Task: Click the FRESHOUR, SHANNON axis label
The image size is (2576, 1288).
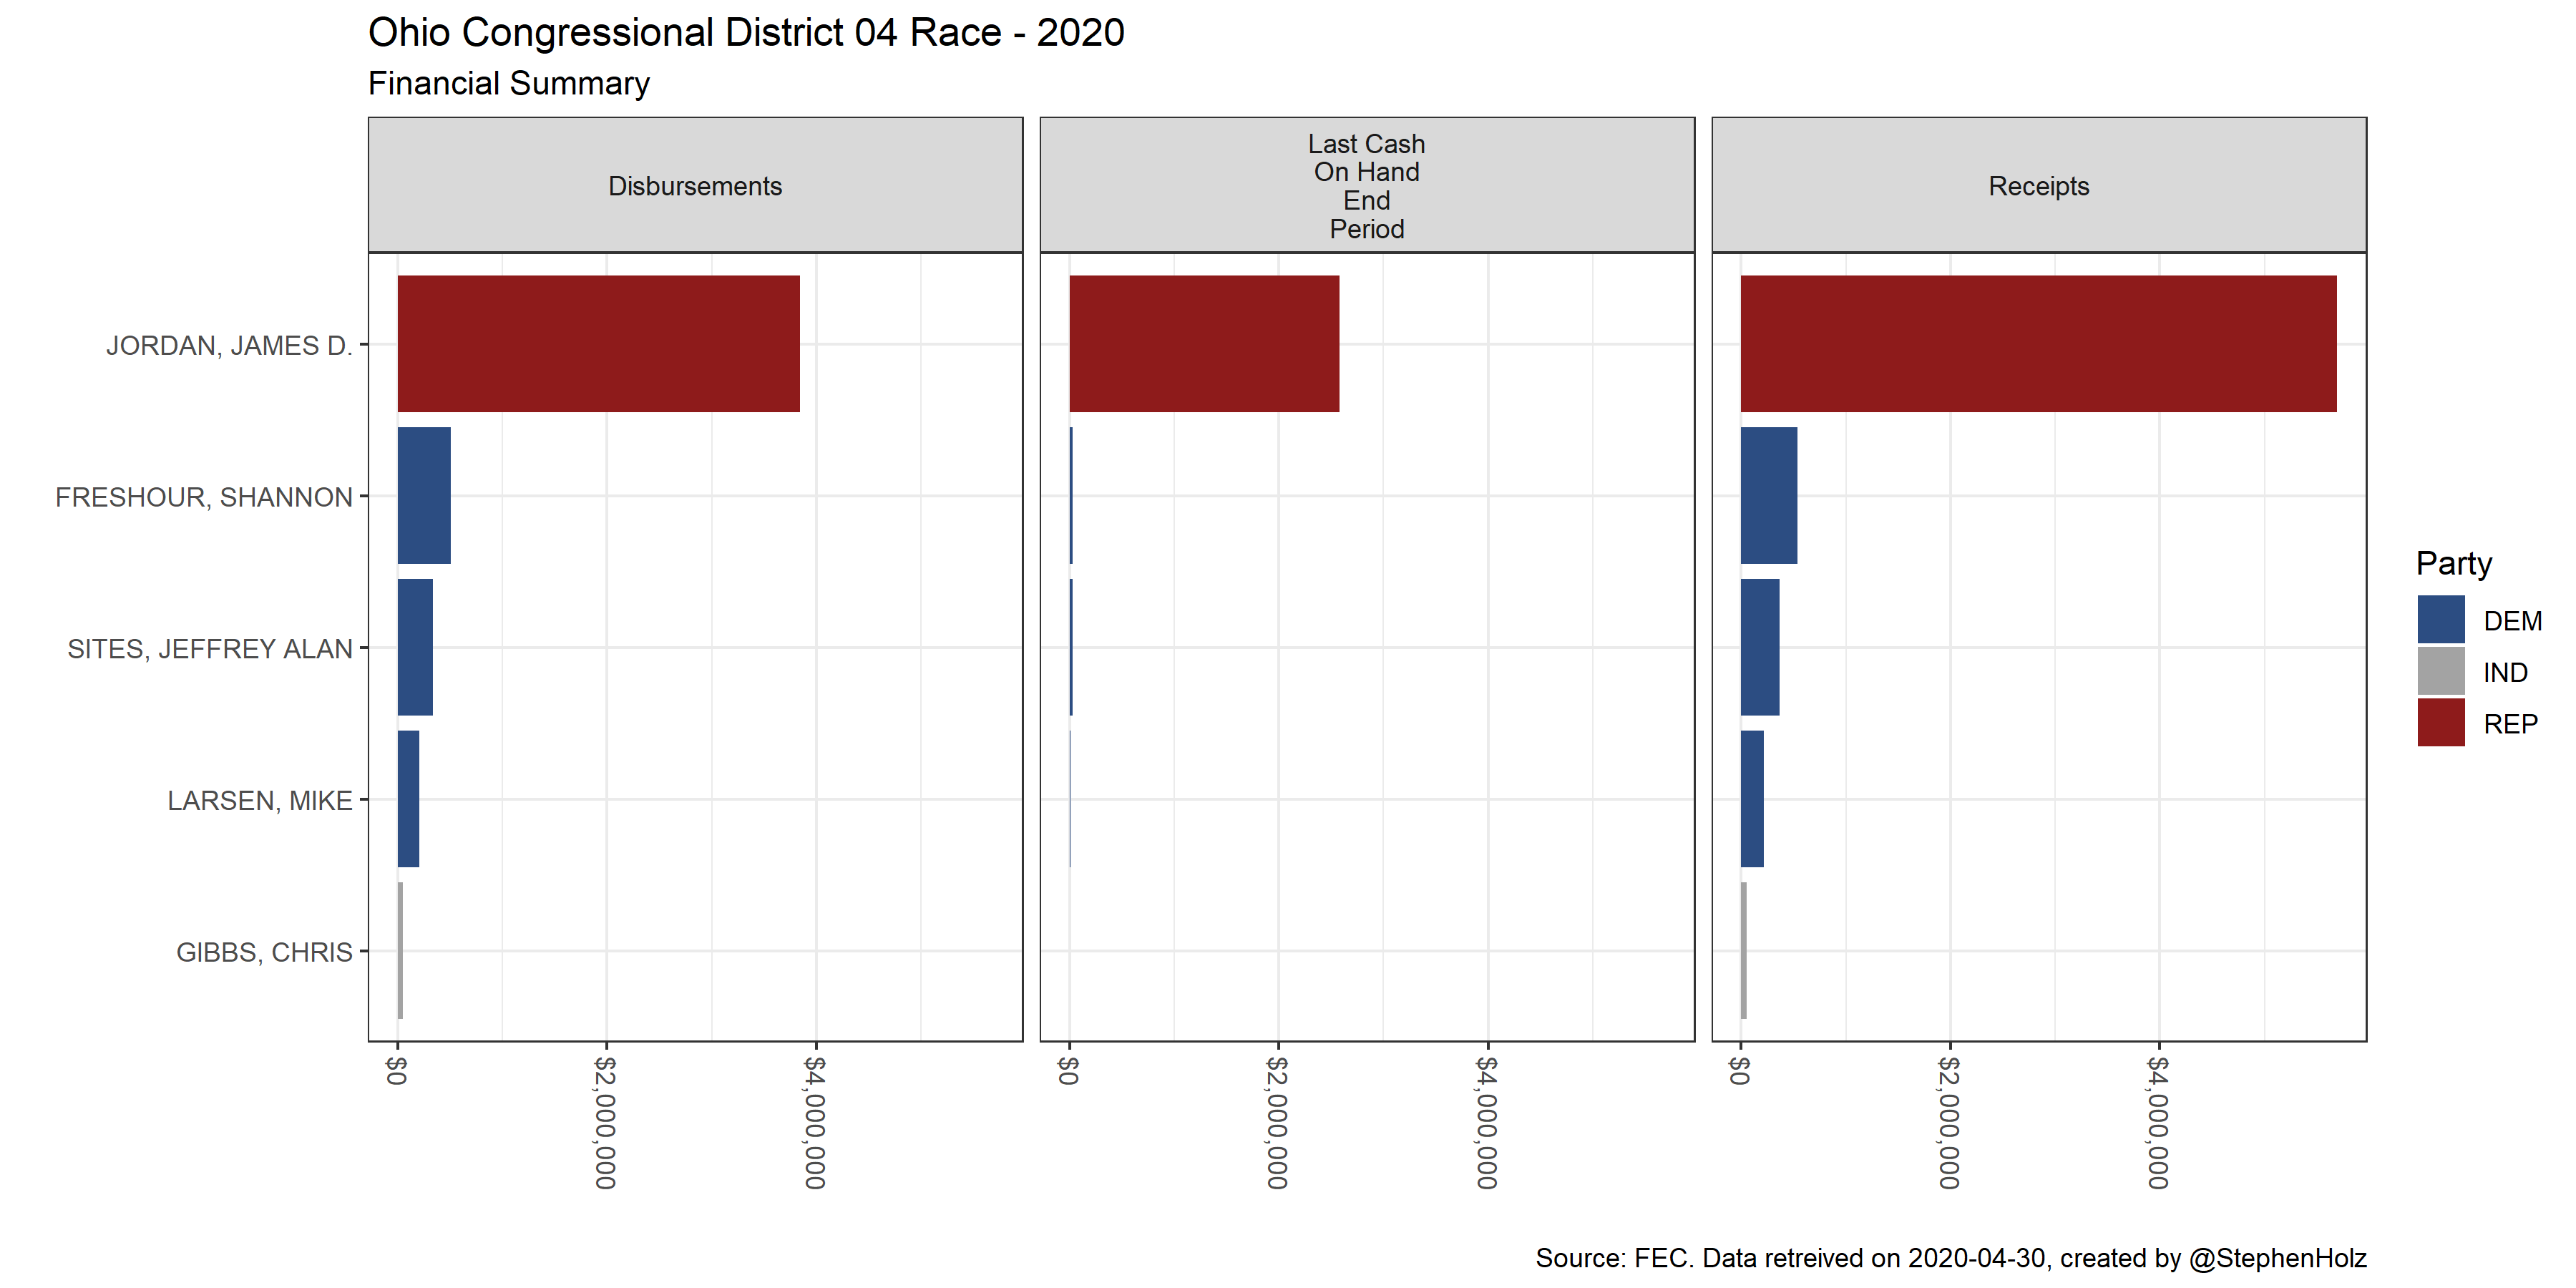Action: (204, 497)
